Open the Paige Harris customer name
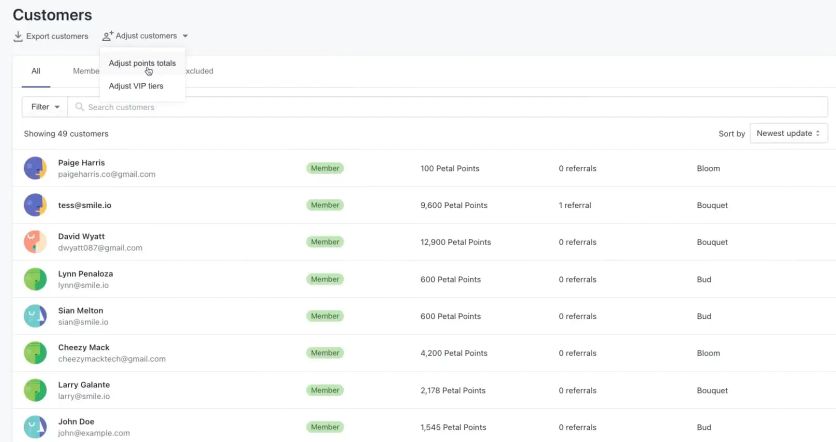This screenshot has height=442, width=836. 82,163
